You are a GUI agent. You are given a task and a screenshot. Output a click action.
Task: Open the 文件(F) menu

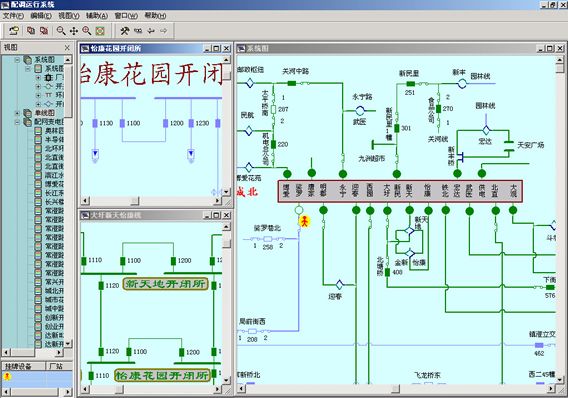coord(13,16)
